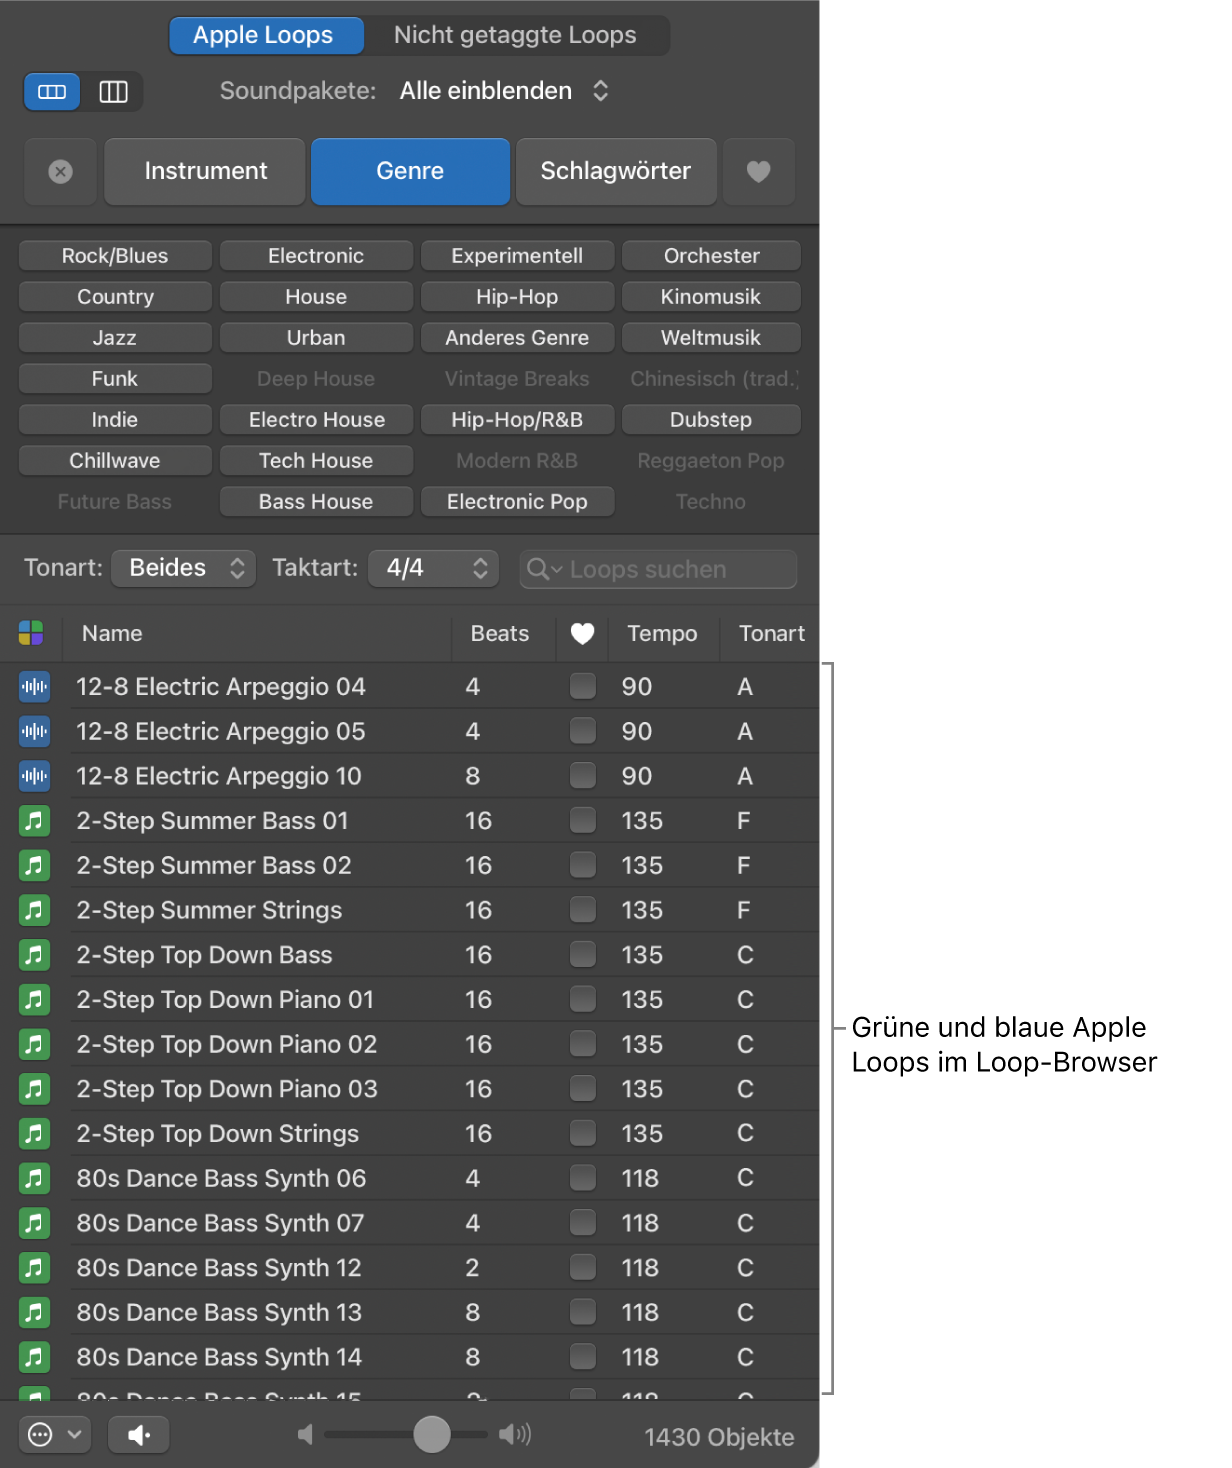
Task: Click the blue audio loop icon for 12-8 Electric Arpeggio 04
Action: [x=34, y=687]
